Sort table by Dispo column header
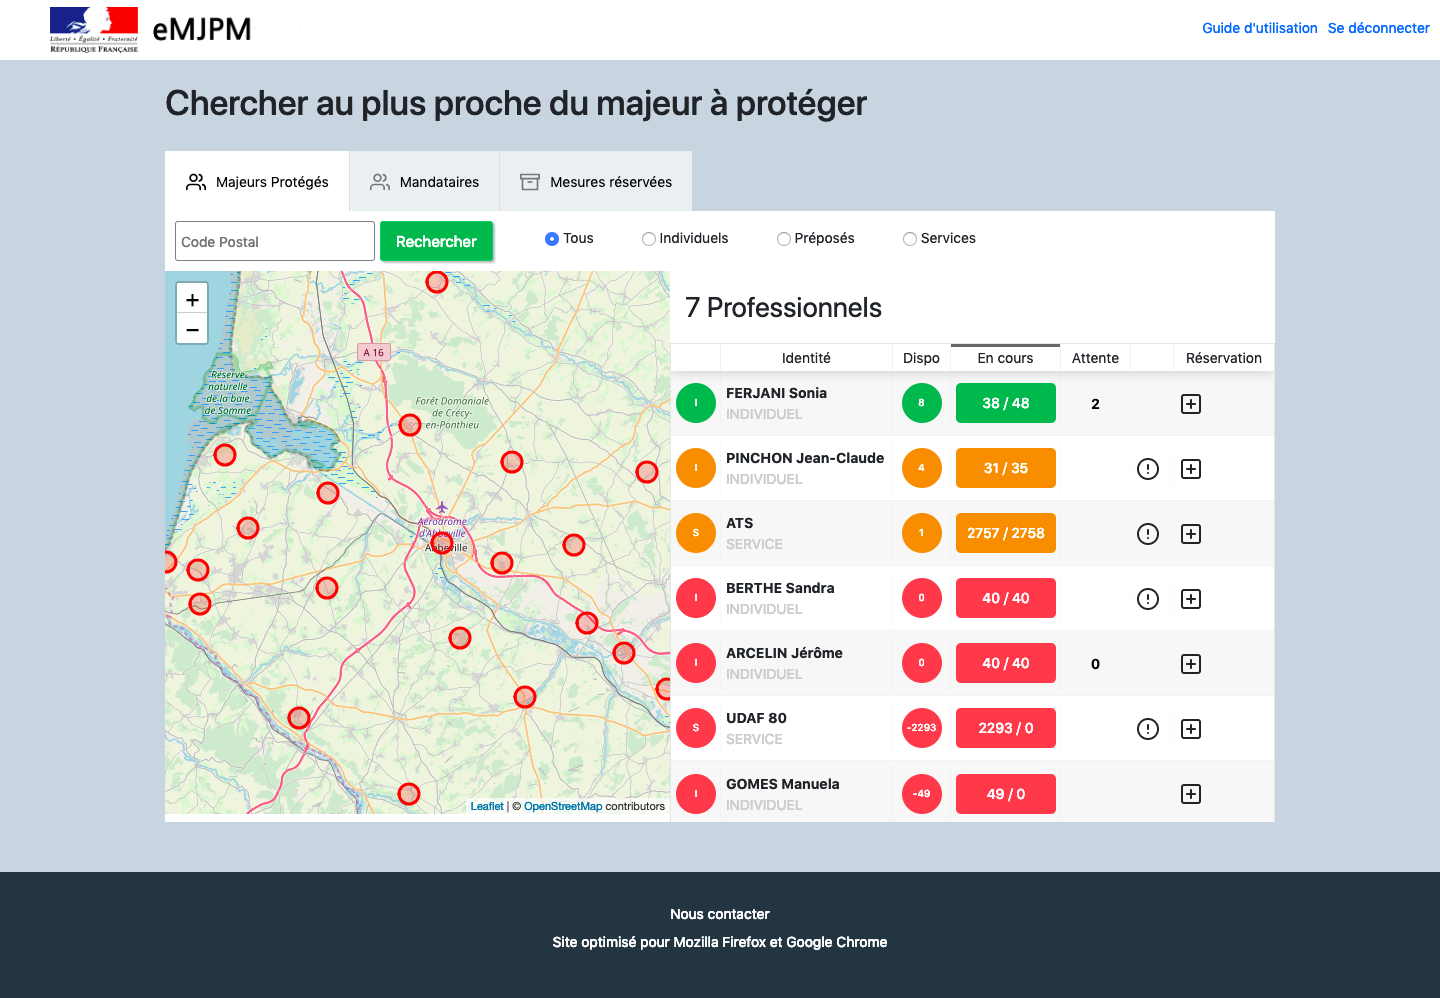 [x=921, y=358]
